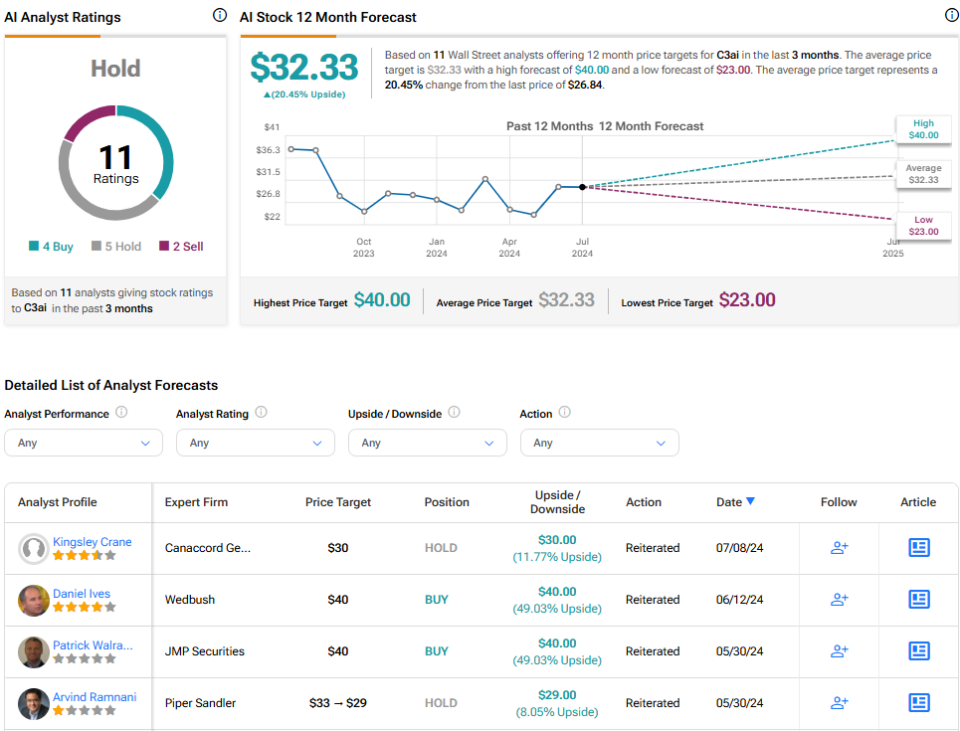Open Kingsley Crane analyst profile link
Viewport: 960px width, 731px height.
pyautogui.click(x=92, y=542)
